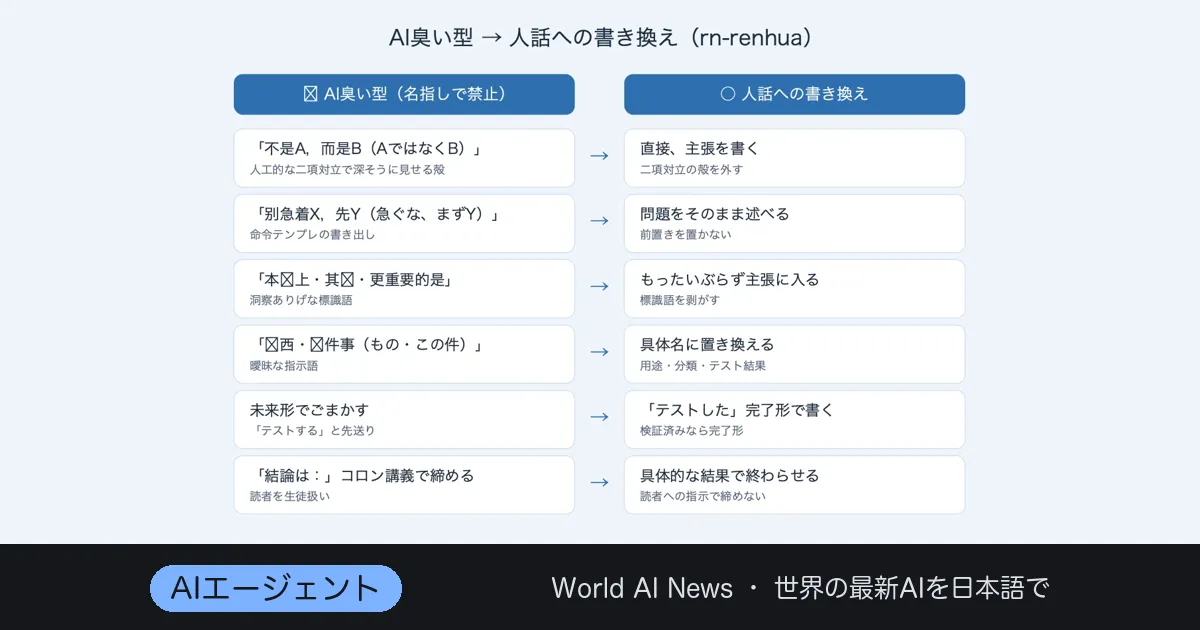Click the '直接、主張を書く' card title
Viewport: 1200px width, 630px height.
click(x=700, y=148)
